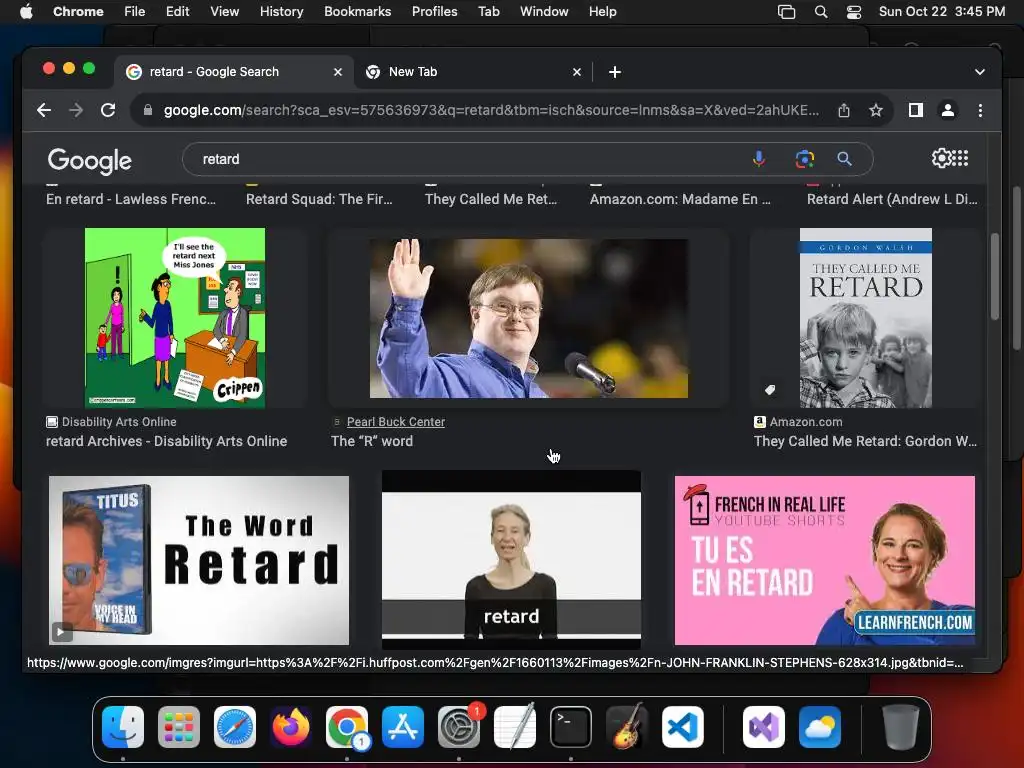Open the Disability Arts Online cartoon thumbnail
The image size is (1024, 768).
click(x=175, y=318)
